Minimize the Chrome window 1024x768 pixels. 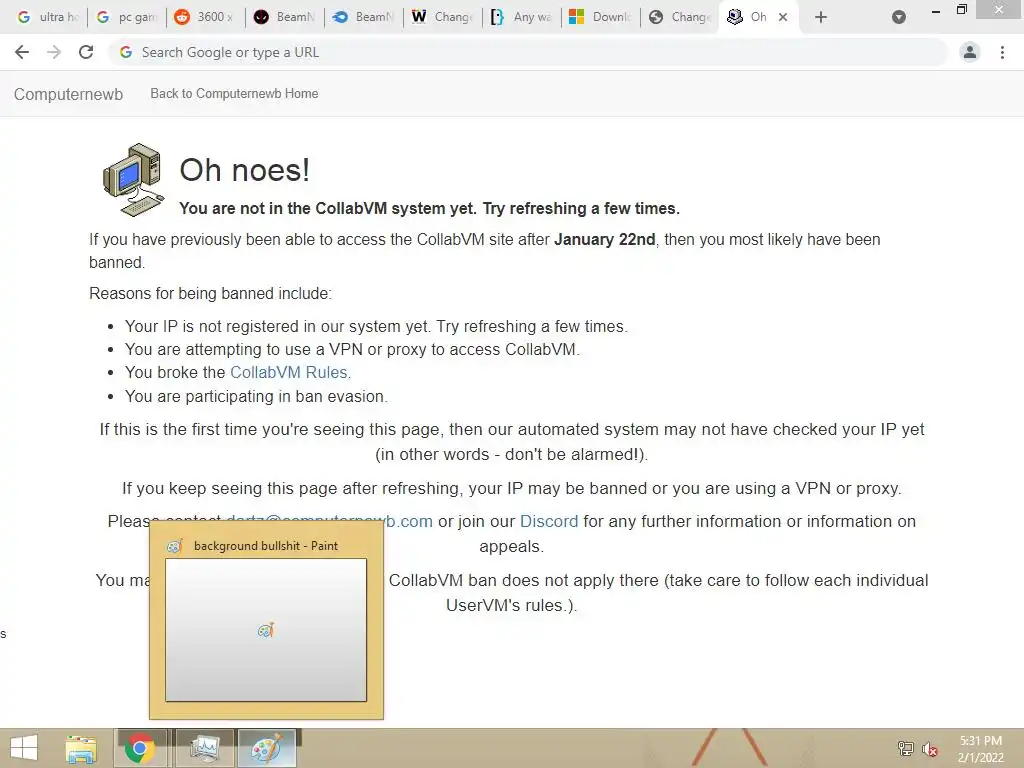936,10
